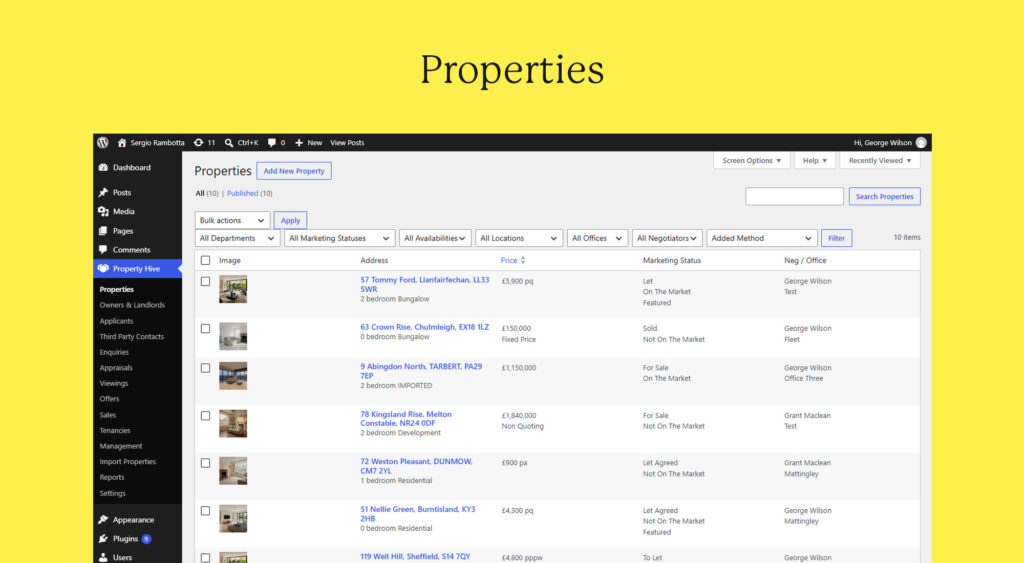Click the Posts pushpin icon
The height and width of the screenshot is (563, 1024).
103,193
